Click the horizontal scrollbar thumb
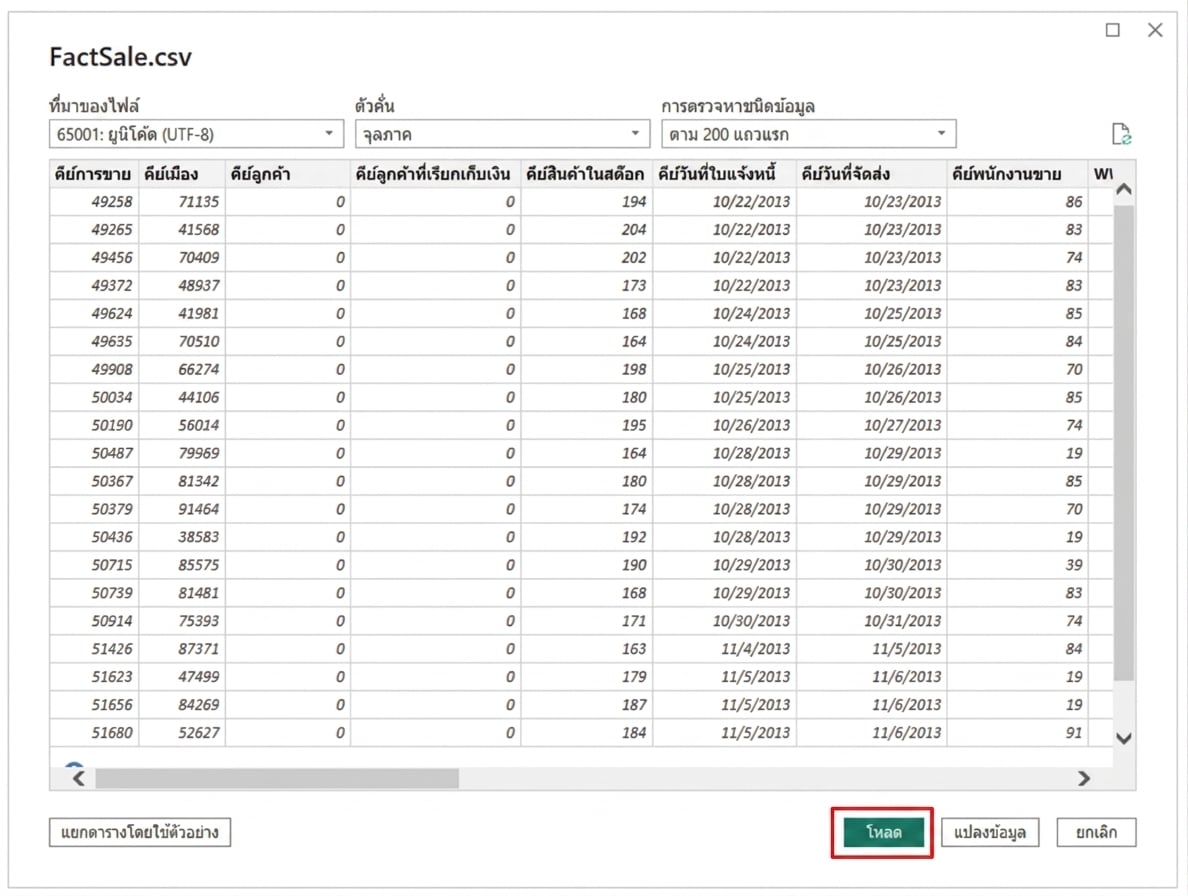The height and width of the screenshot is (896, 1188). point(277,778)
